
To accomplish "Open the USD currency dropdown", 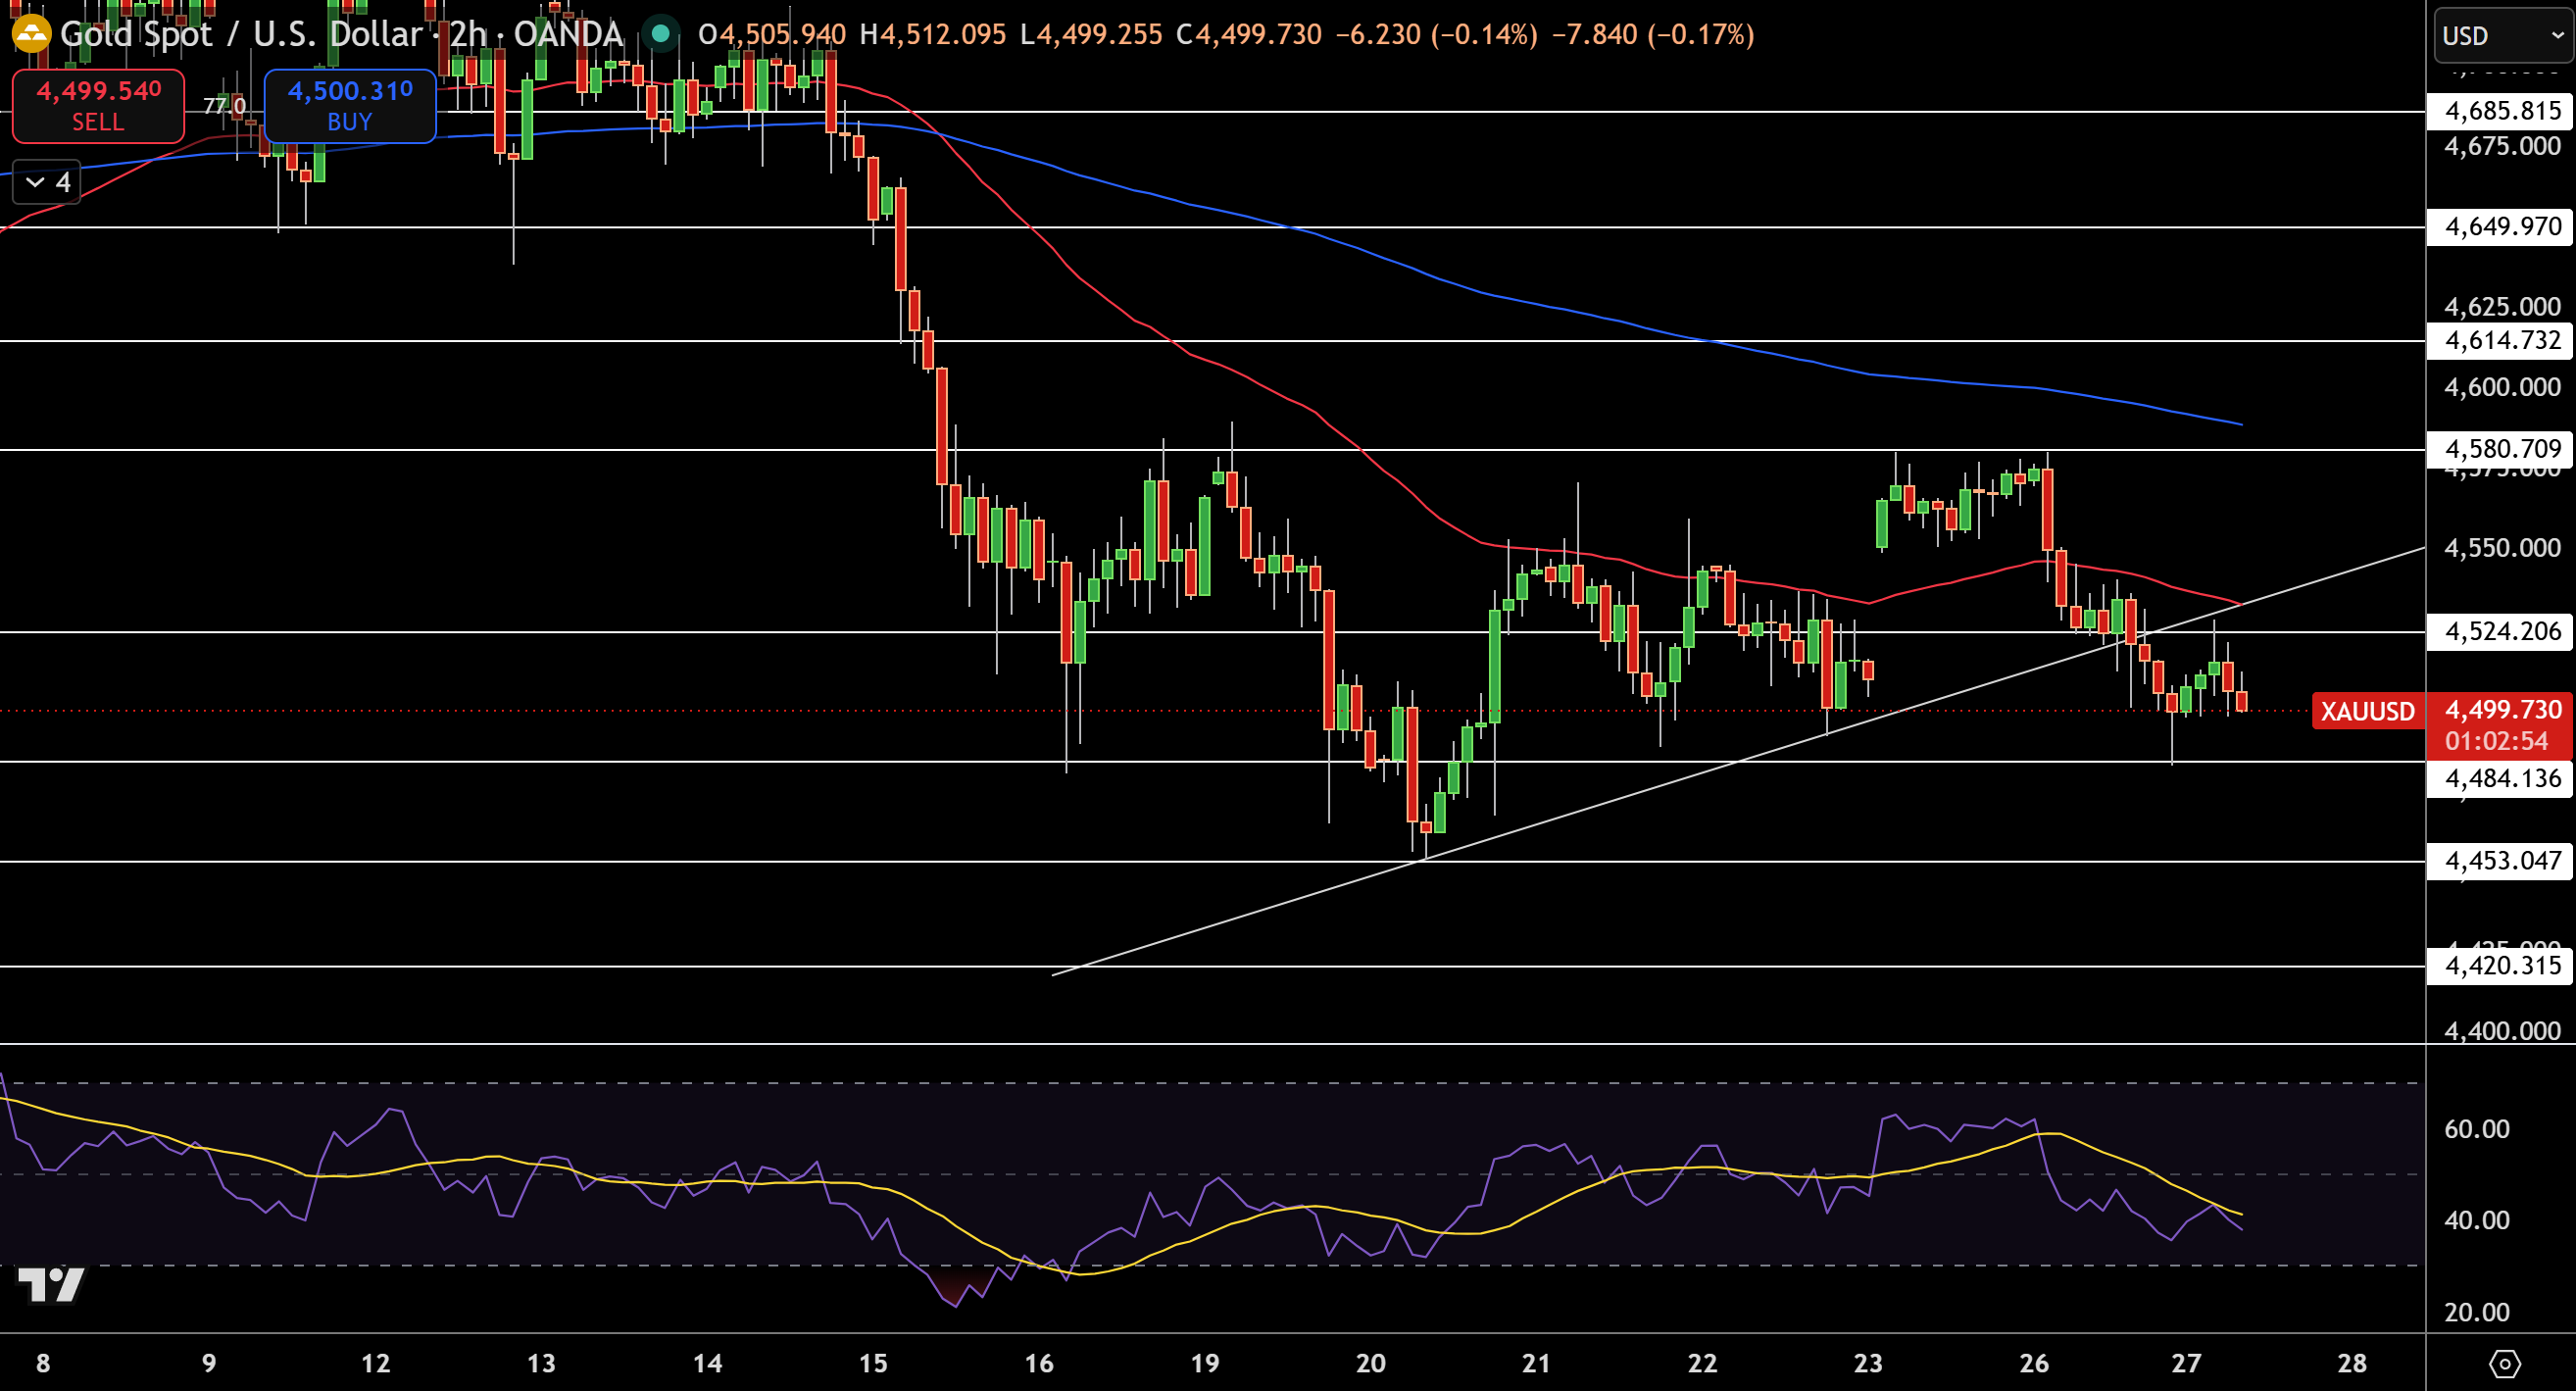I will tap(2503, 36).
